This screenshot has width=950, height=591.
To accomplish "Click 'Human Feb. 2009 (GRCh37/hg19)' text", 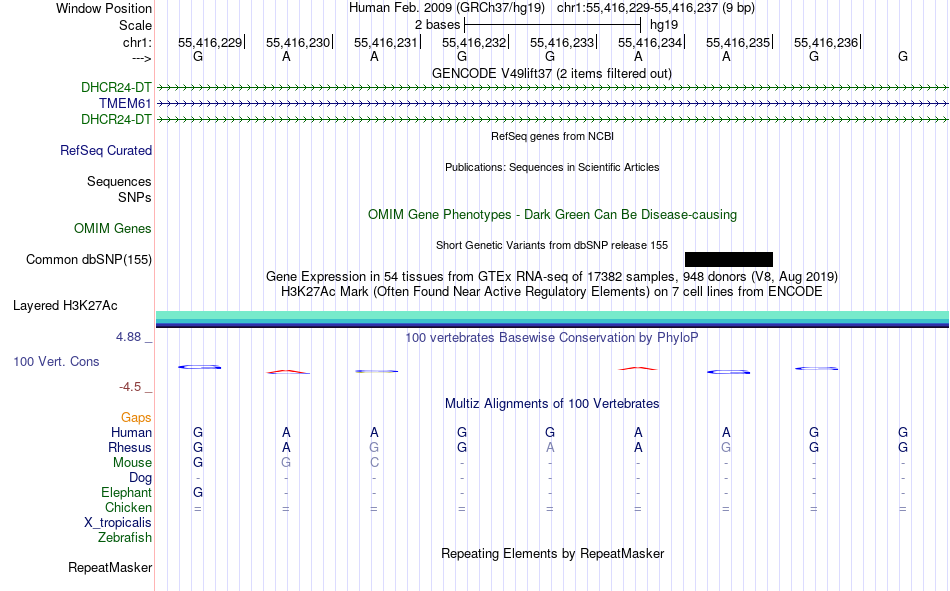I will pos(447,8).
